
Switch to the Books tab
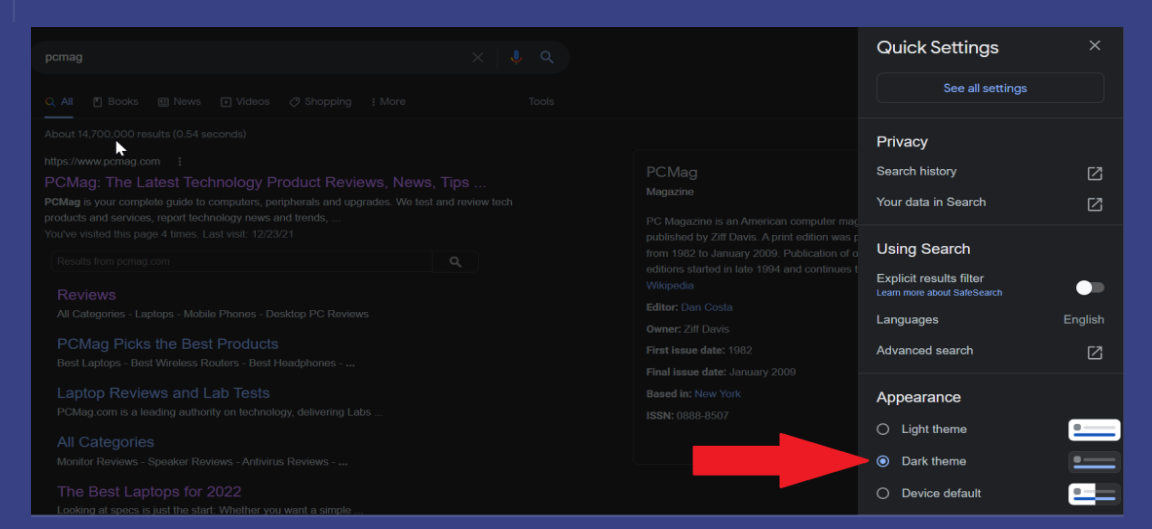point(115,101)
